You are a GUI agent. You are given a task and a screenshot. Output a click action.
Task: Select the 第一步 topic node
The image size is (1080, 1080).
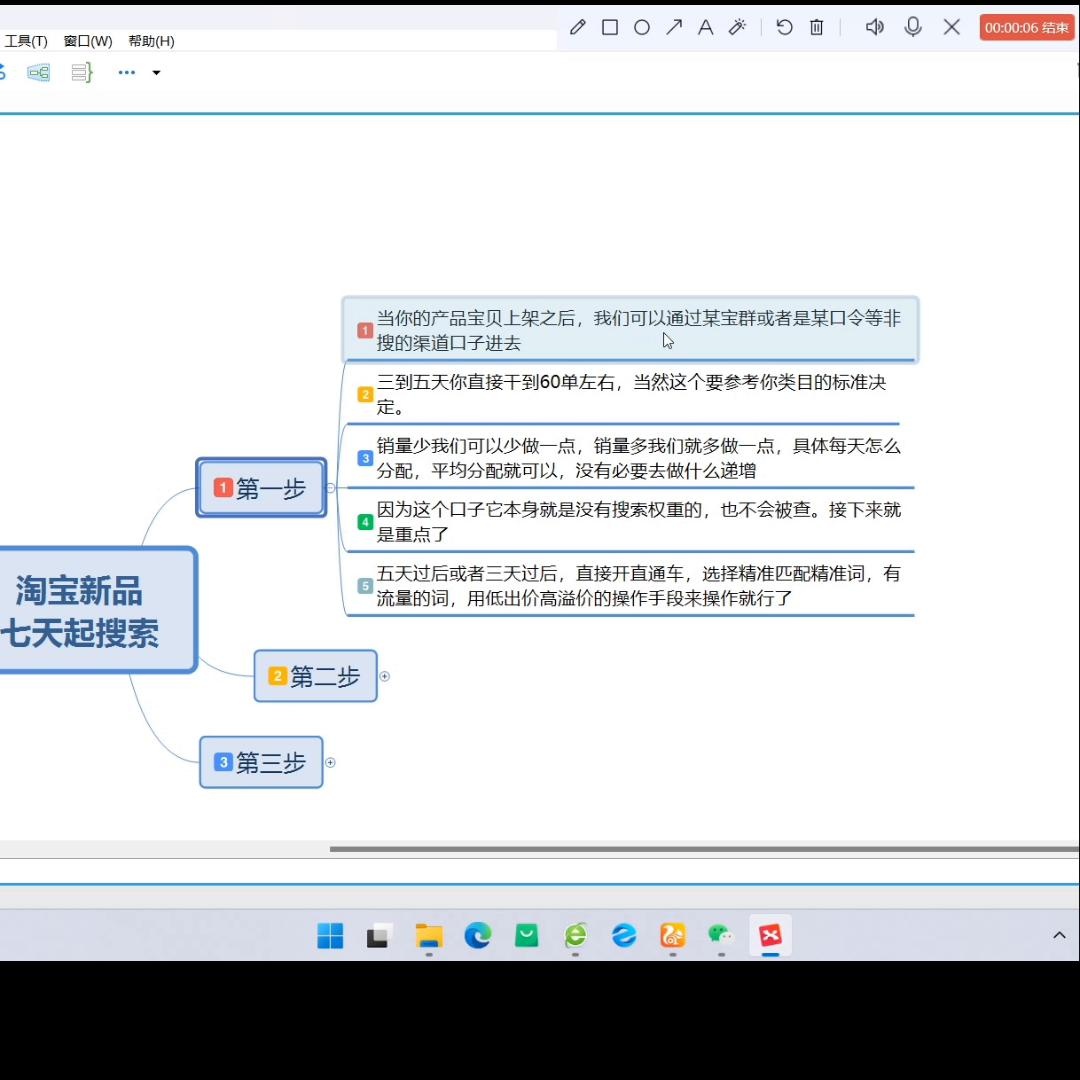tap(261, 488)
